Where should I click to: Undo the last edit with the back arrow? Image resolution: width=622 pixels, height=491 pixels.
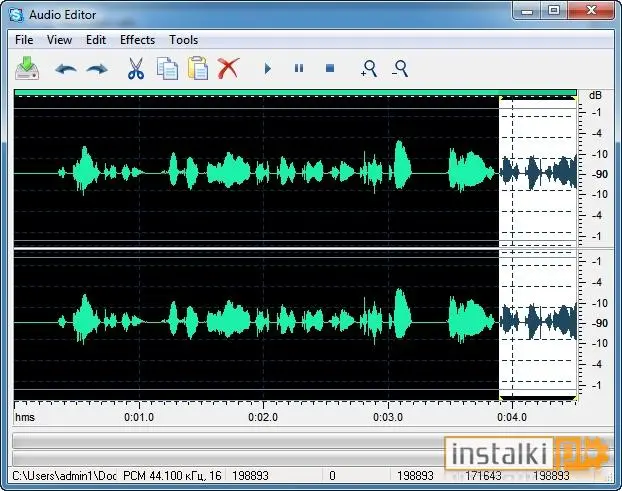coord(66,69)
